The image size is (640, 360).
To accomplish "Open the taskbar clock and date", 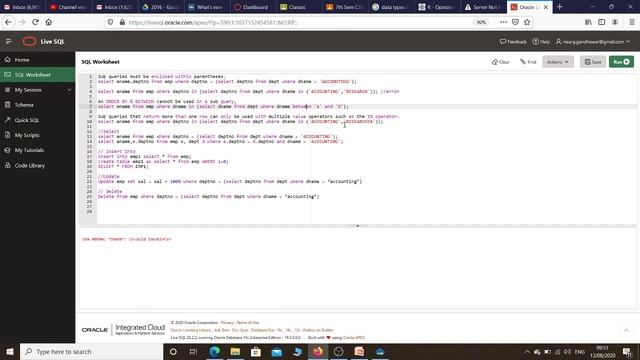I will click(602, 351).
